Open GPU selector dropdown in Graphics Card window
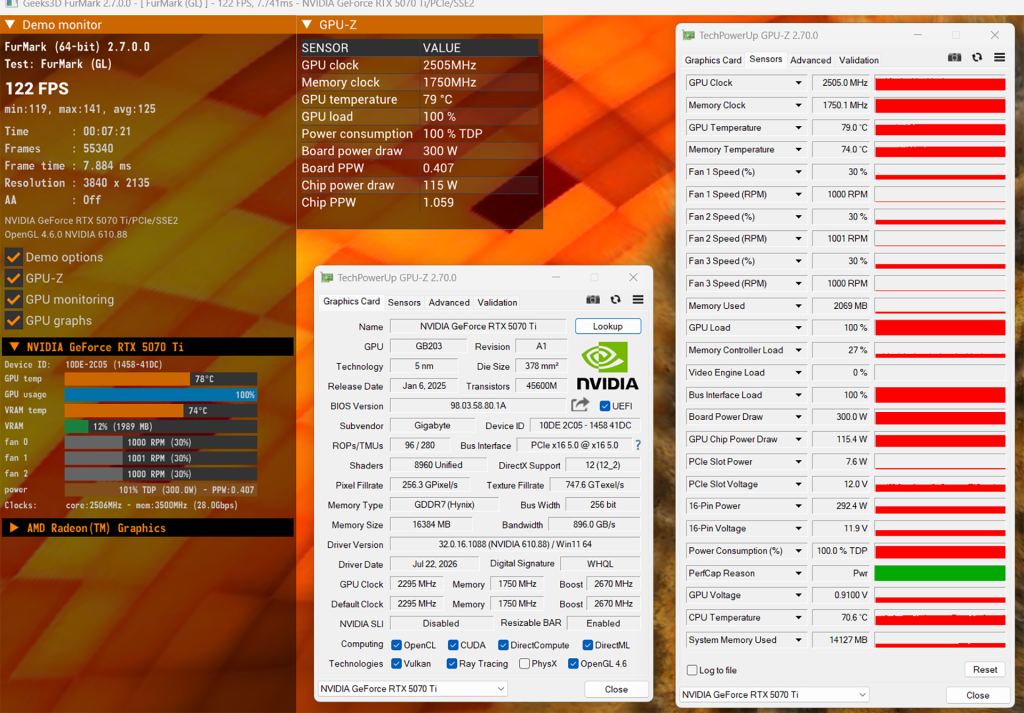 point(413,689)
